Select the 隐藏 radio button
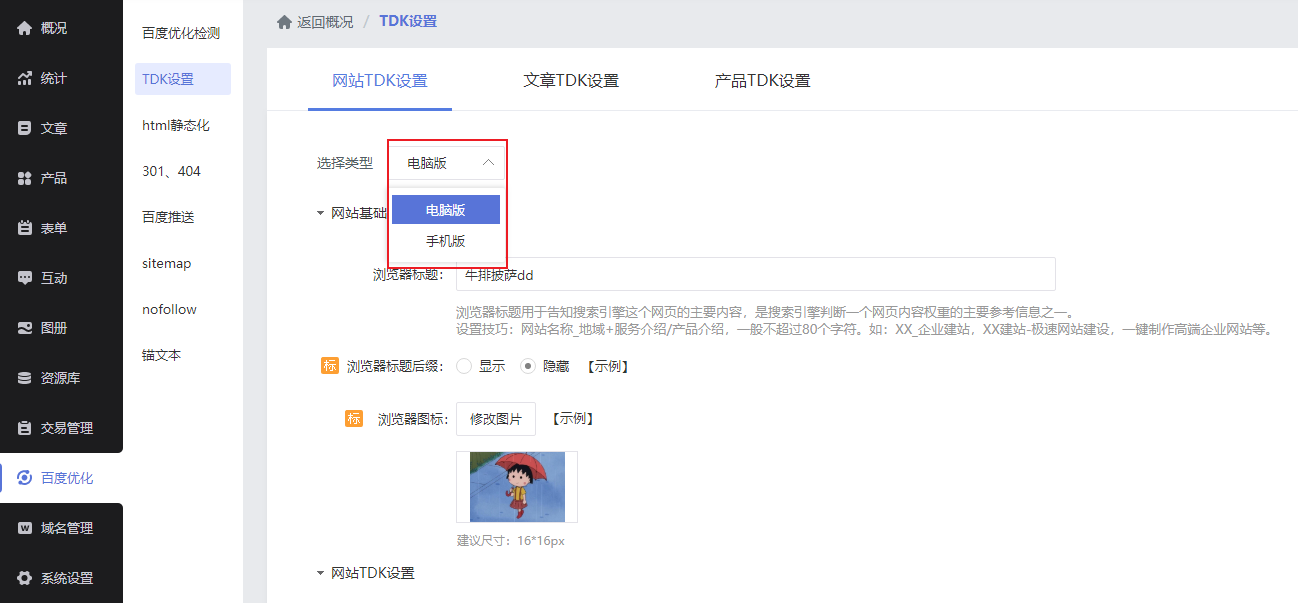Viewport: 1298px width, 603px height. 528,367
